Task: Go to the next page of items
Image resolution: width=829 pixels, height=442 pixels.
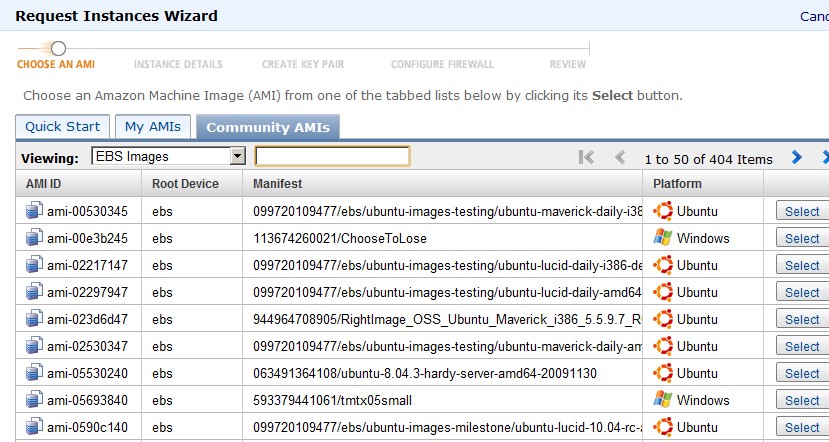Action: (x=797, y=157)
